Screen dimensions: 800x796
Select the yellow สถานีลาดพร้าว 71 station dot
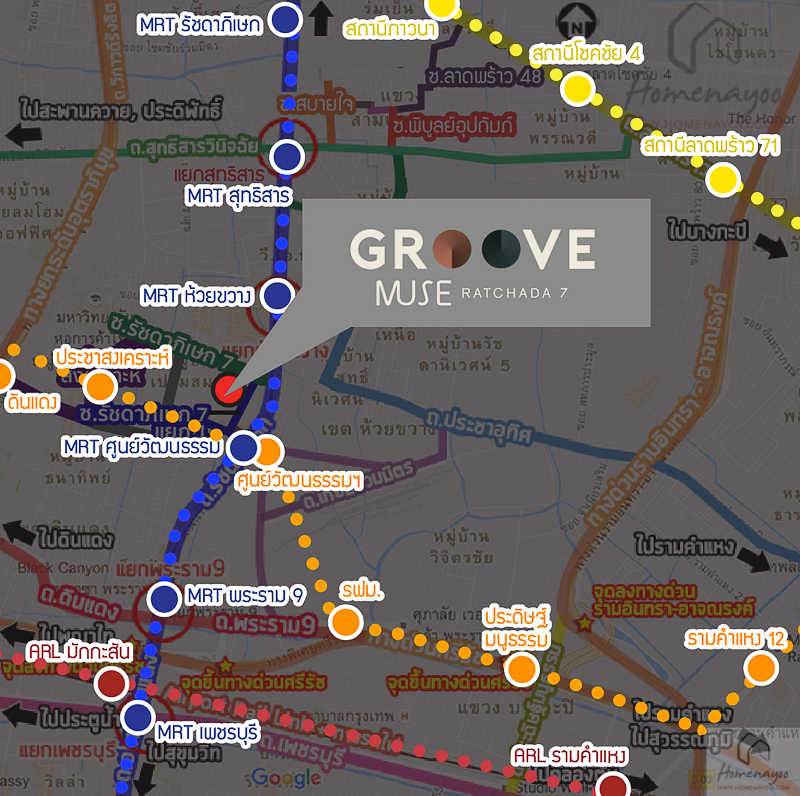(722, 181)
